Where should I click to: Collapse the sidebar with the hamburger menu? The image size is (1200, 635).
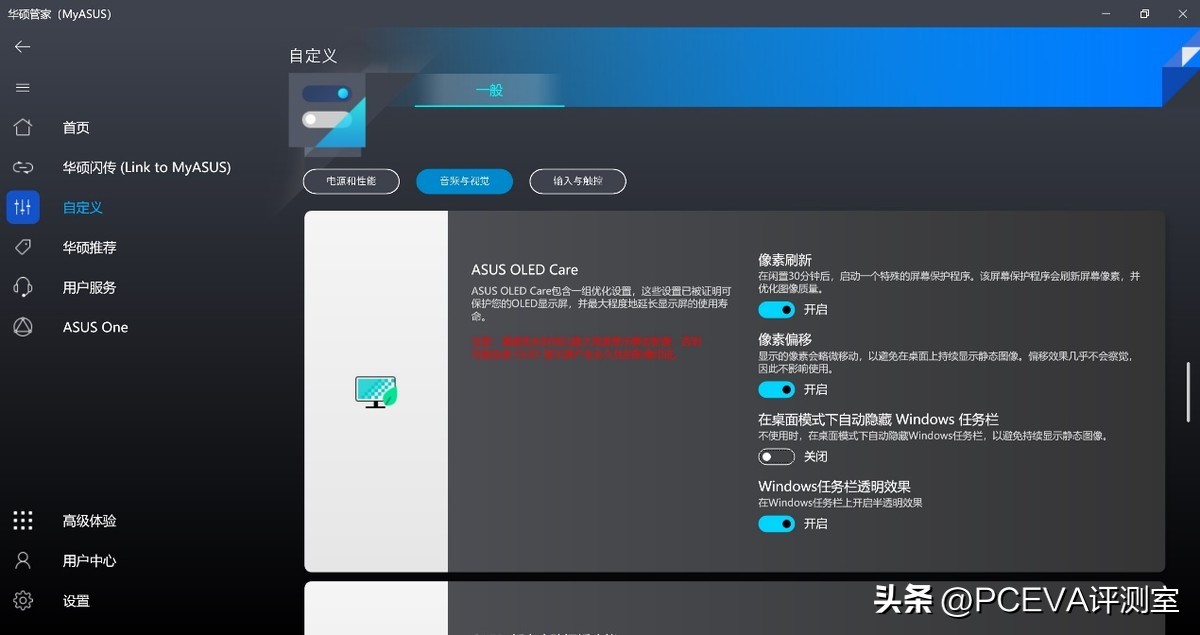pos(22,87)
